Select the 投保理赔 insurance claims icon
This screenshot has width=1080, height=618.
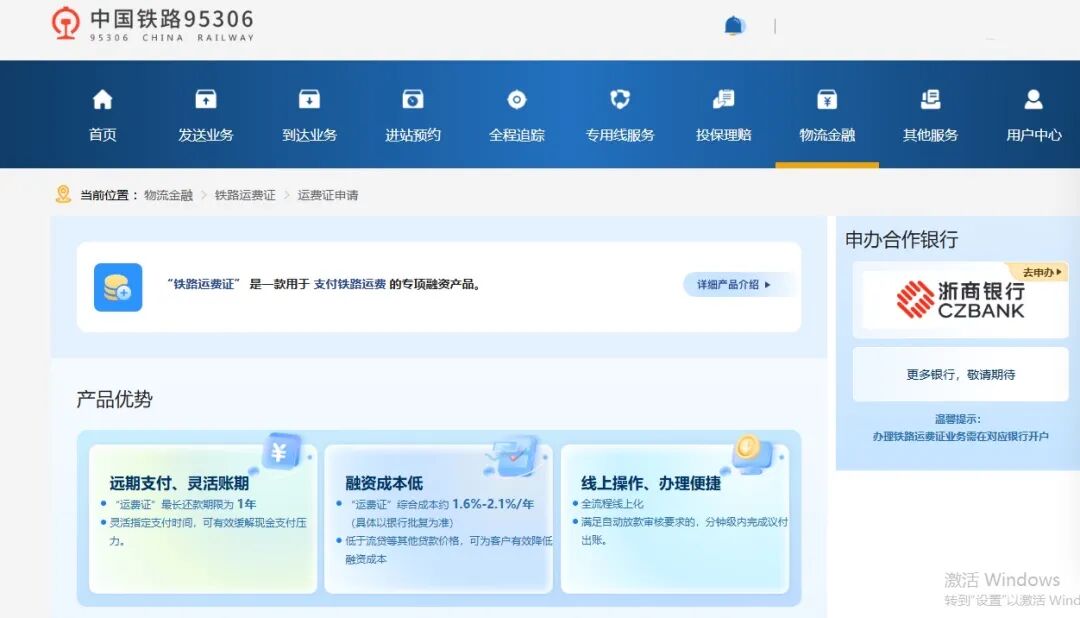click(x=723, y=100)
